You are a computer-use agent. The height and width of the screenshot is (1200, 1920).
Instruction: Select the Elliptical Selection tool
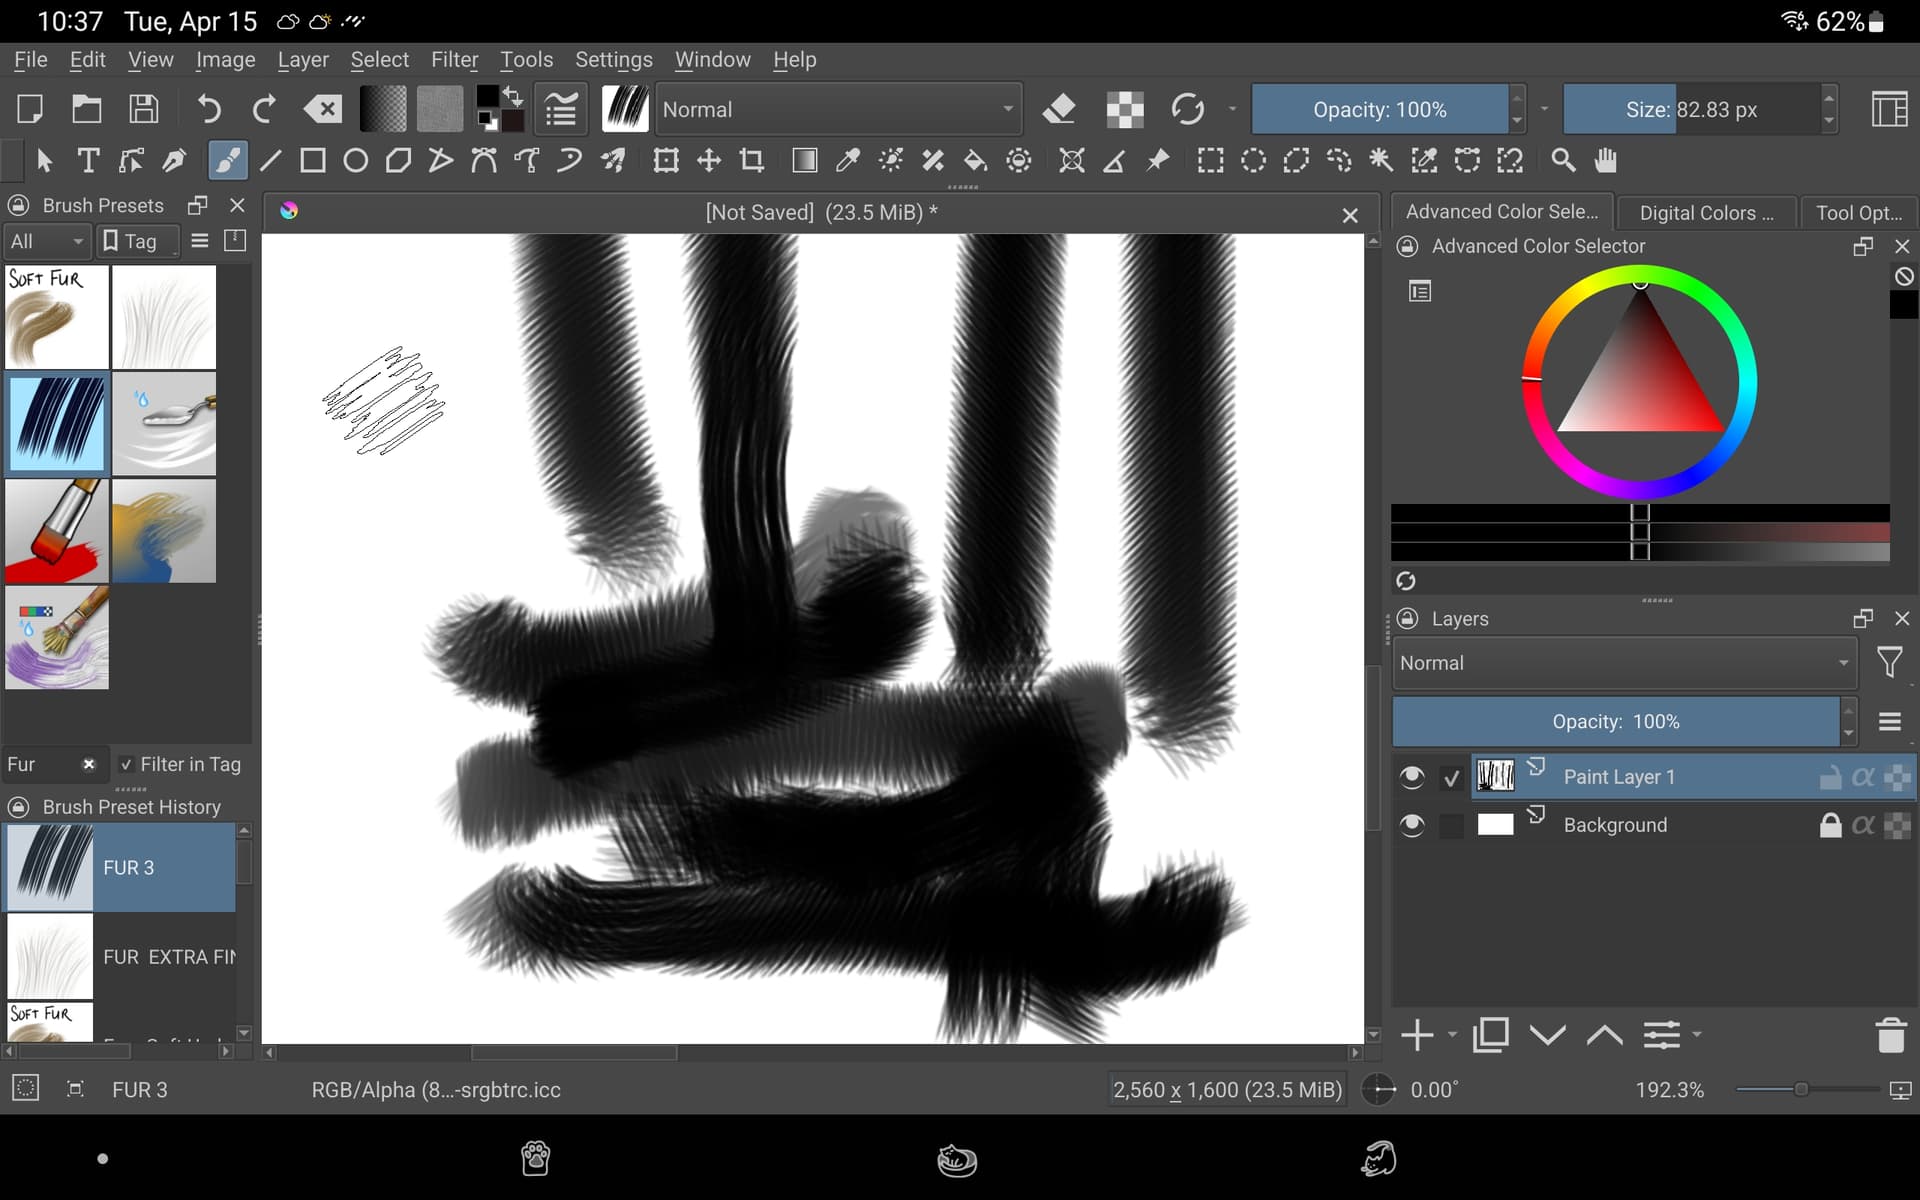(x=1253, y=161)
